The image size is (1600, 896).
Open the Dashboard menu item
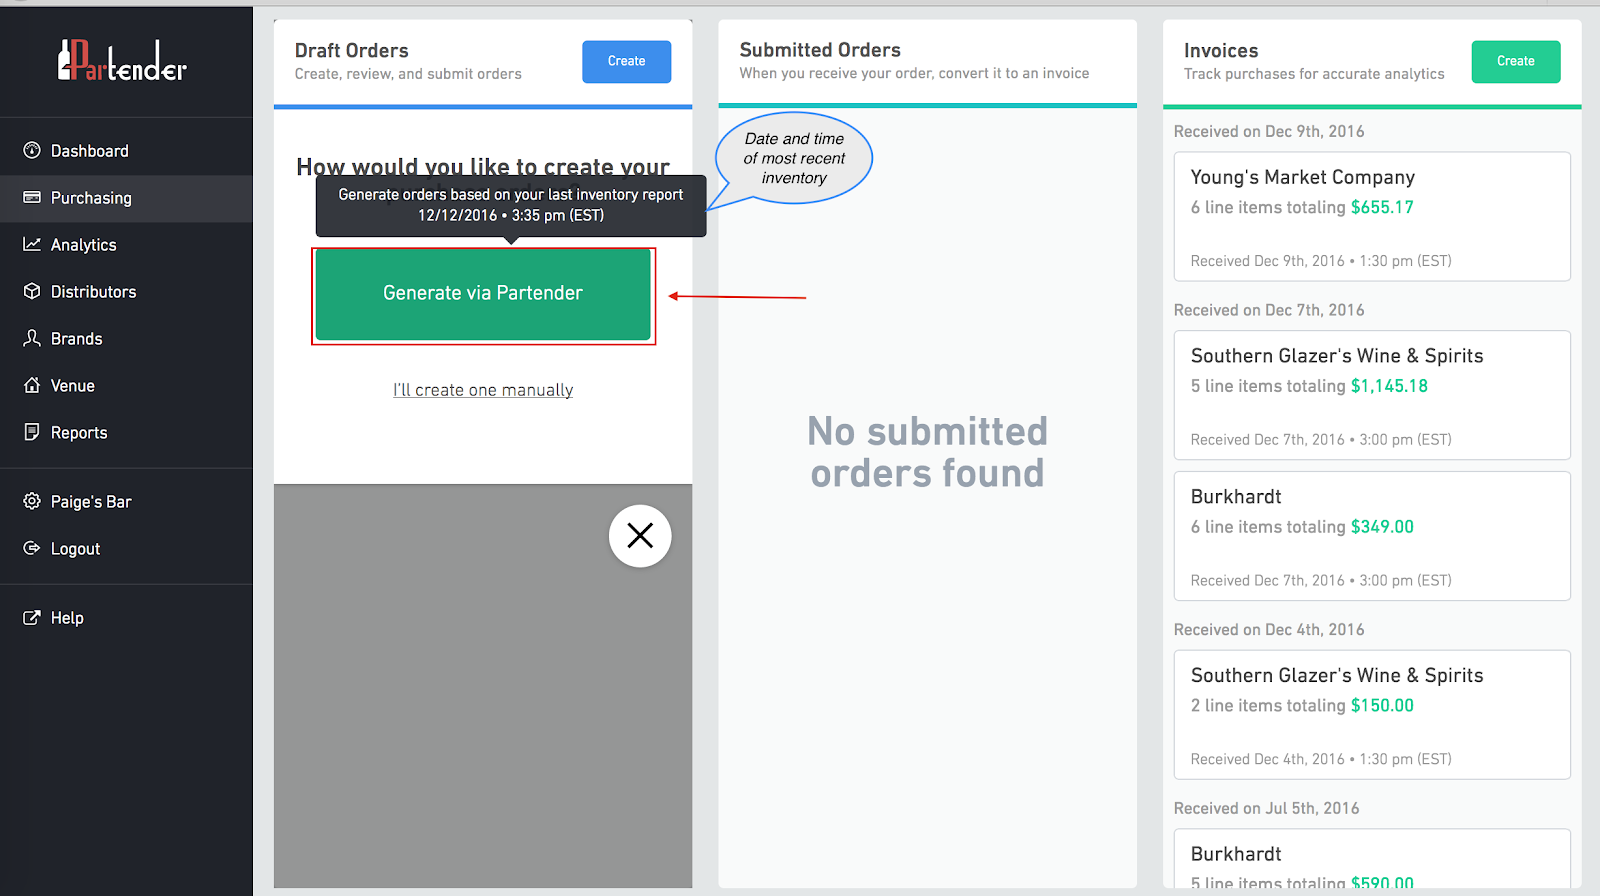pos(126,151)
